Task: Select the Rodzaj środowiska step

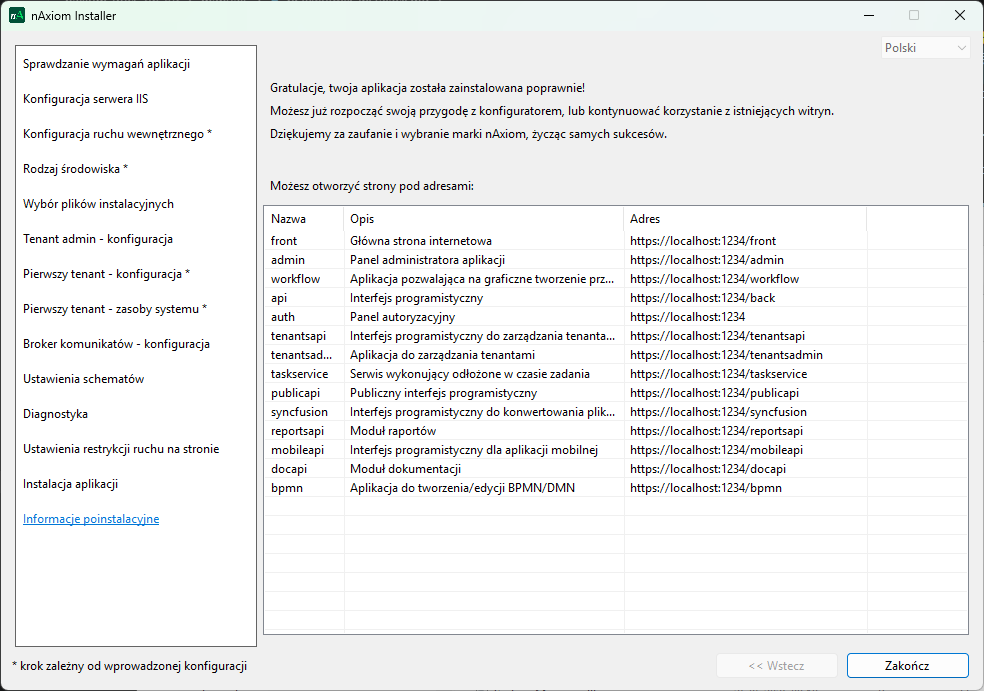Action: tap(75, 169)
